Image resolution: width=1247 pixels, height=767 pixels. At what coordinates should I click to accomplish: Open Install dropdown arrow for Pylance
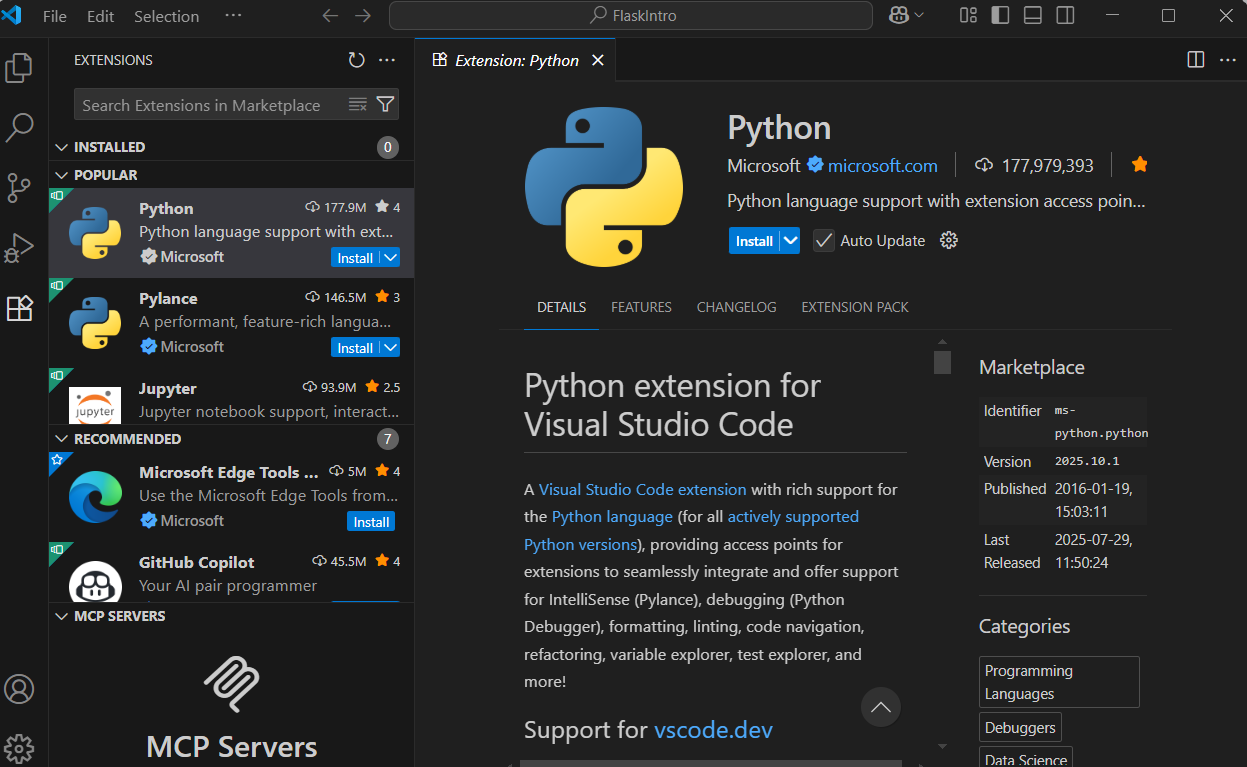pos(391,348)
